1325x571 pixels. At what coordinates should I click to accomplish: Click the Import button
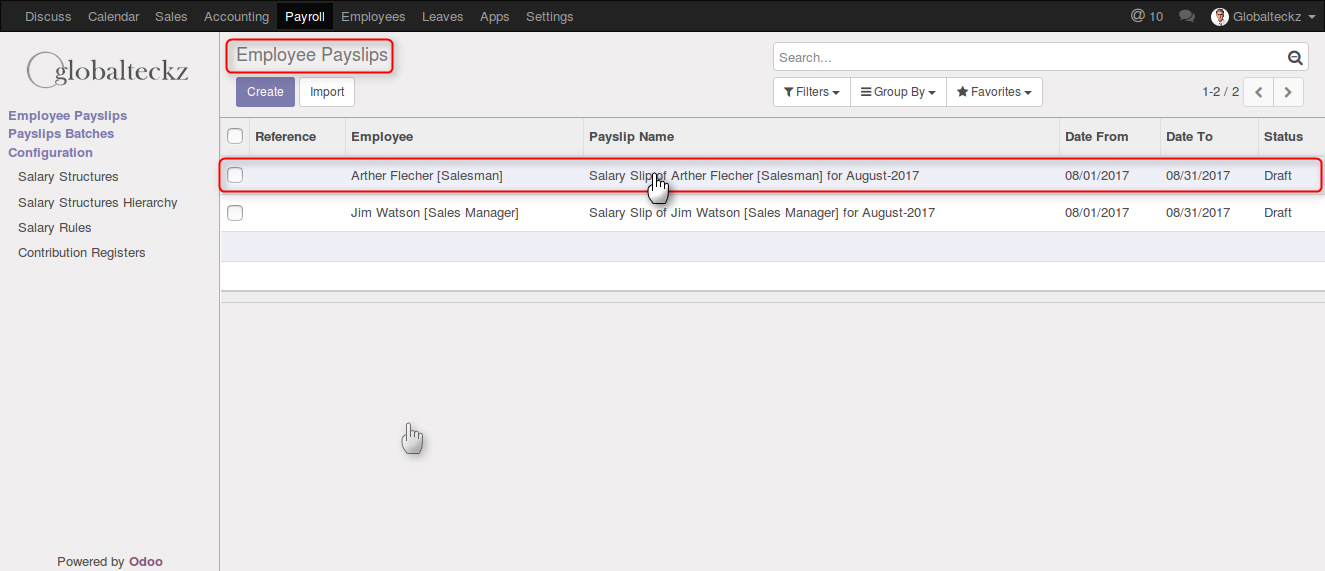click(x=327, y=92)
